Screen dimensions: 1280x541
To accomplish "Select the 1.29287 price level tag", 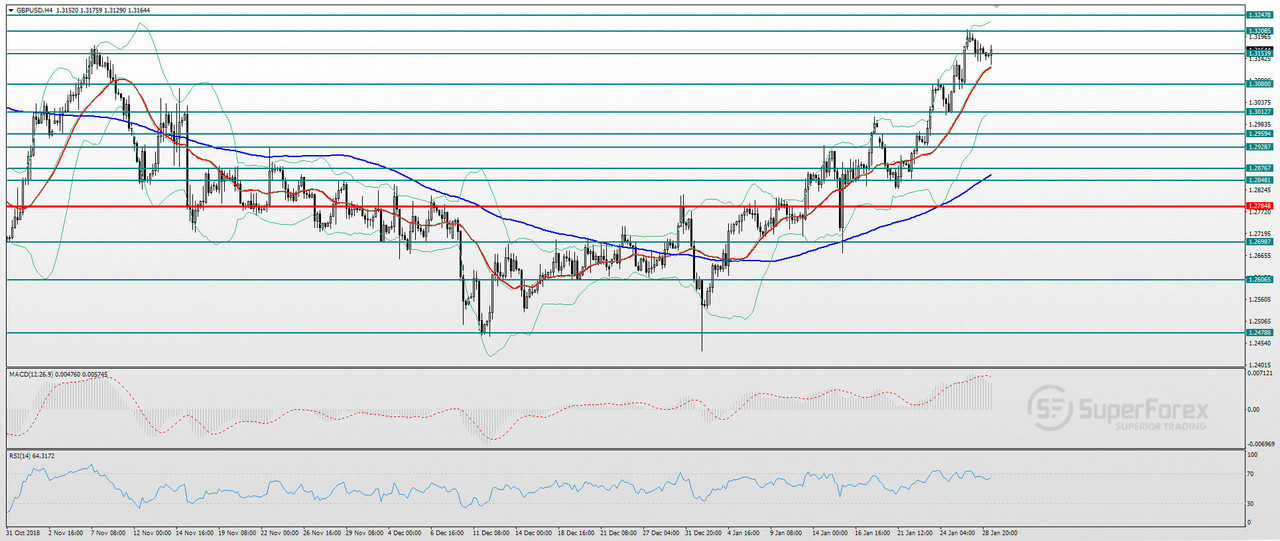I will click(1259, 147).
